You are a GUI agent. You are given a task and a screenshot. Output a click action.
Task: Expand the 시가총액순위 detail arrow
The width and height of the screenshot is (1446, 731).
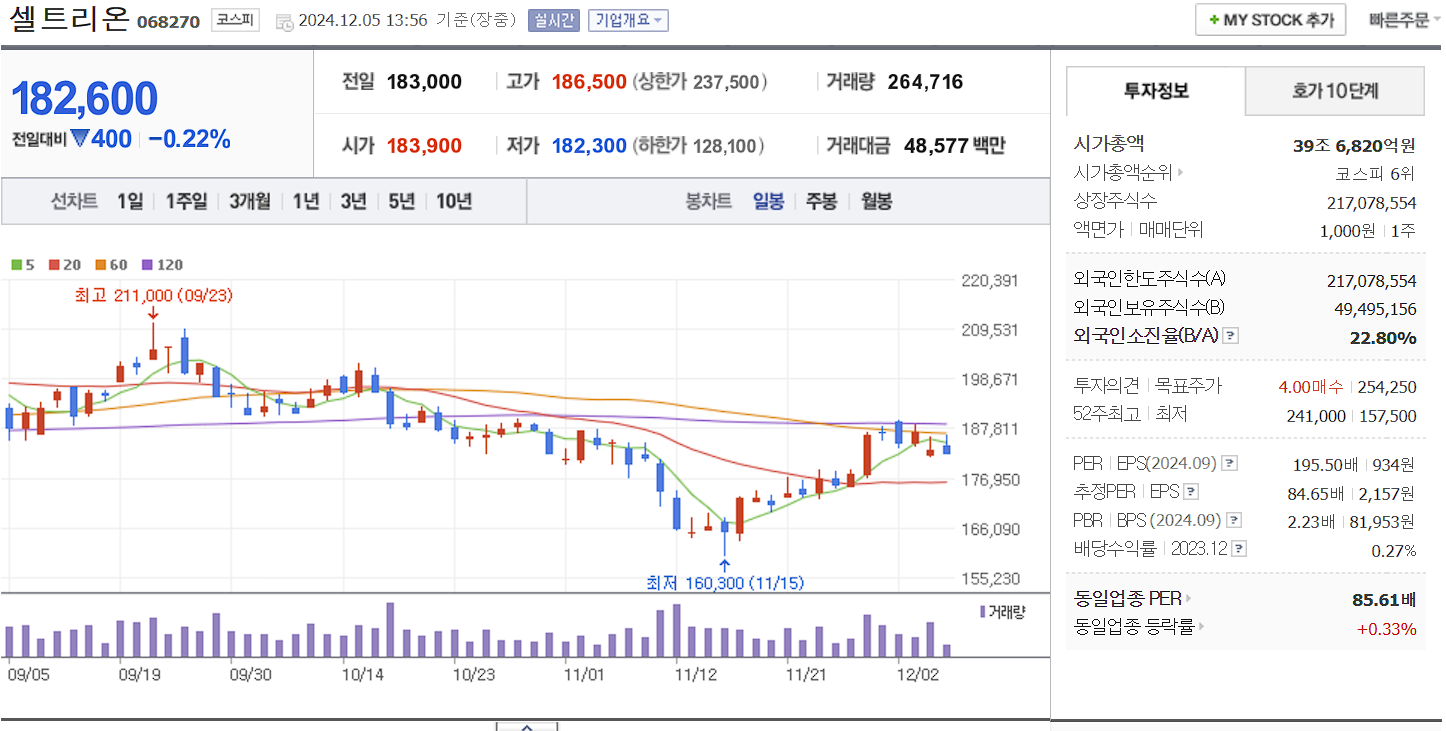point(1179,172)
